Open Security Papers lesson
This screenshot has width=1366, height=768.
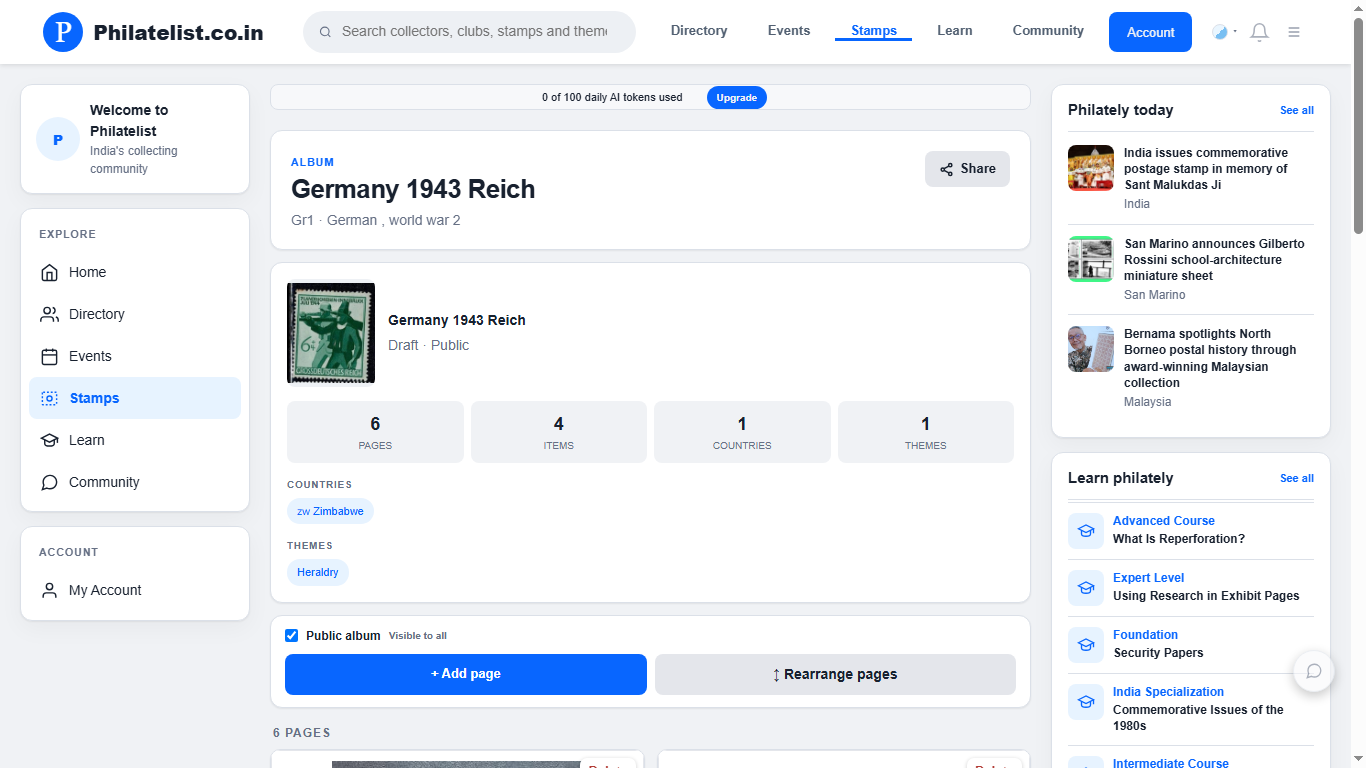(x=1158, y=653)
